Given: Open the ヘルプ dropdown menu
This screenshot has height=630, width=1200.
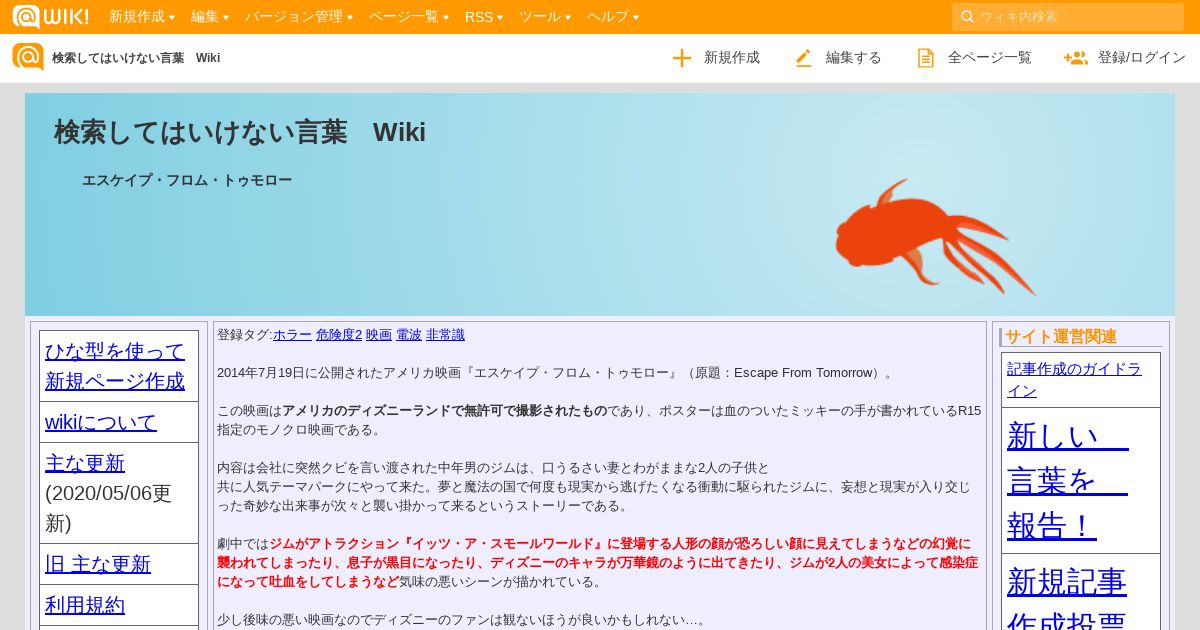Looking at the screenshot, I should [x=613, y=17].
